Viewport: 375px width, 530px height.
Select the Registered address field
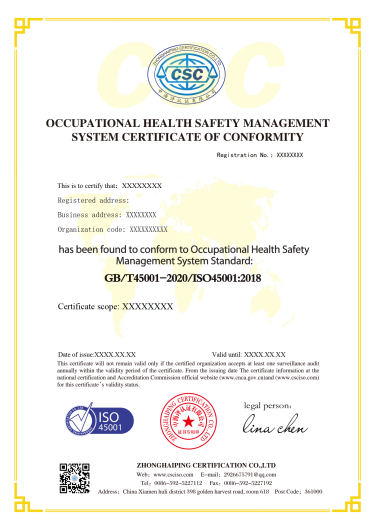tap(93, 200)
